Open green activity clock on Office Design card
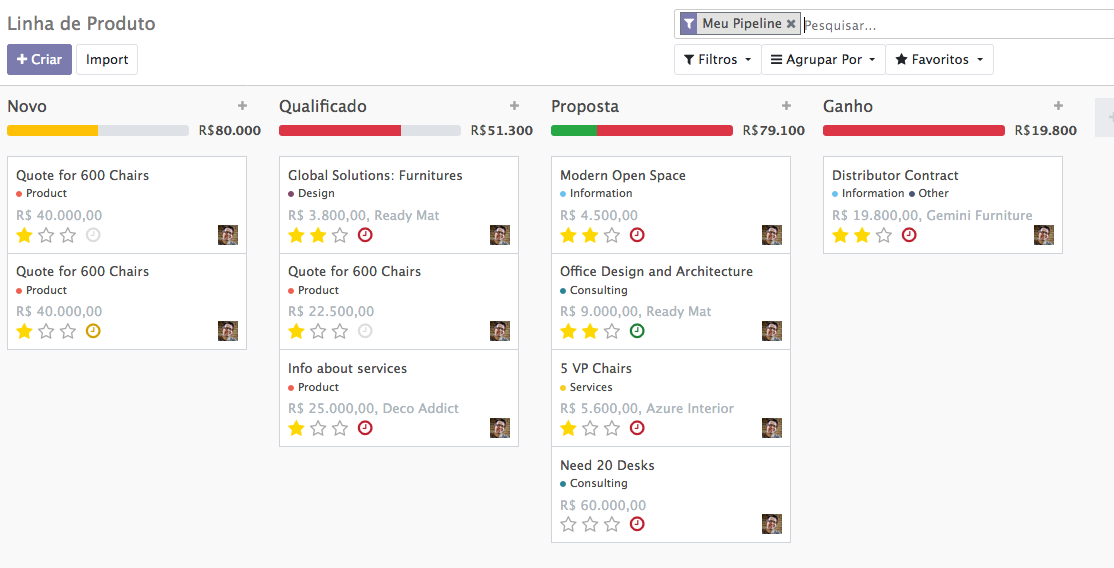 [637, 331]
